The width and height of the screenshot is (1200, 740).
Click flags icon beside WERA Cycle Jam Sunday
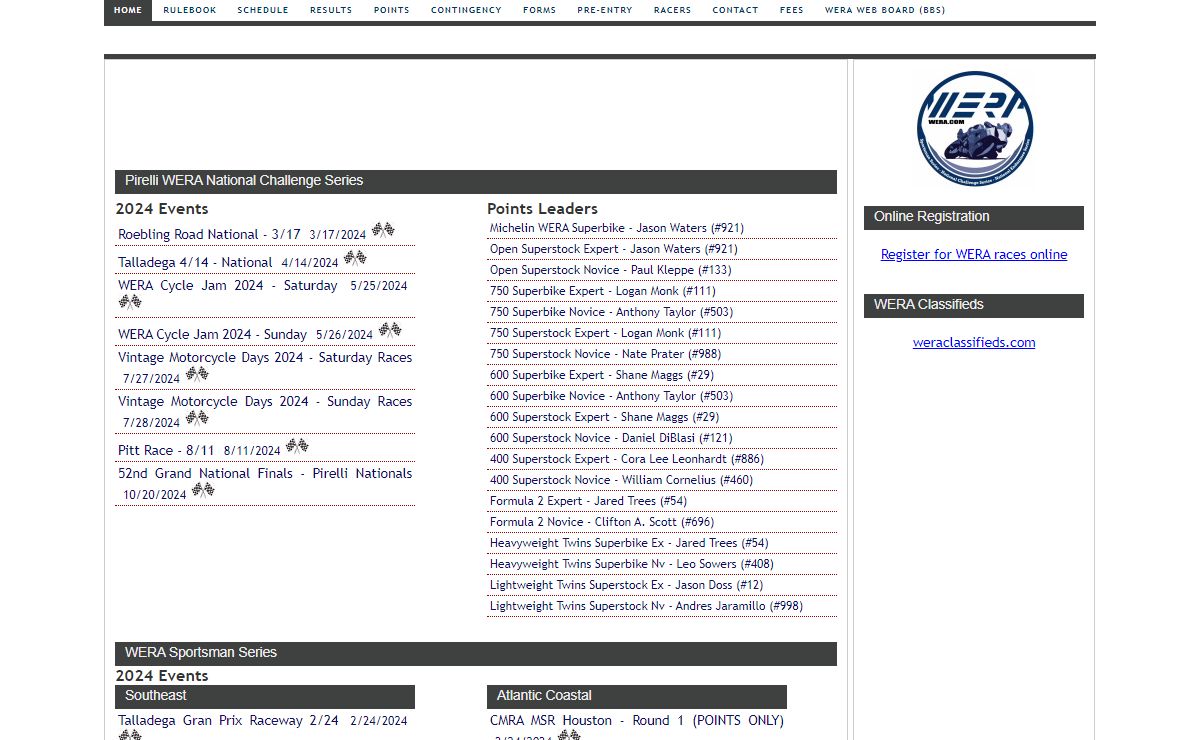coord(389,330)
